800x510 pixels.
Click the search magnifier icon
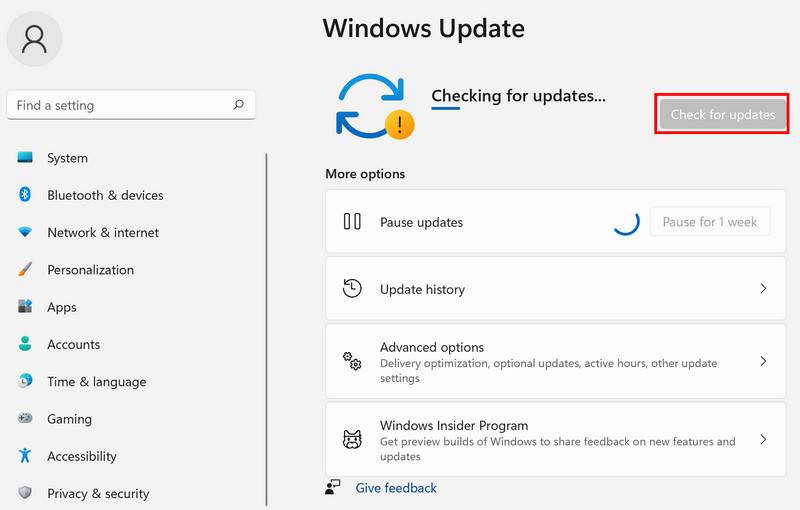tap(238, 105)
